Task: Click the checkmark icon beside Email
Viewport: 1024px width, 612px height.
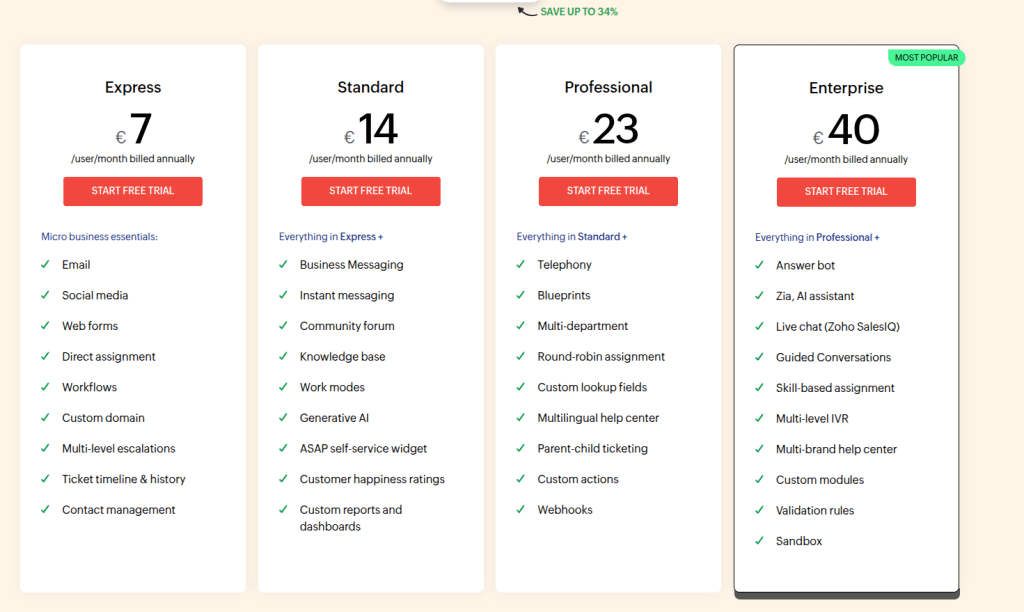Action: pyautogui.click(x=45, y=265)
